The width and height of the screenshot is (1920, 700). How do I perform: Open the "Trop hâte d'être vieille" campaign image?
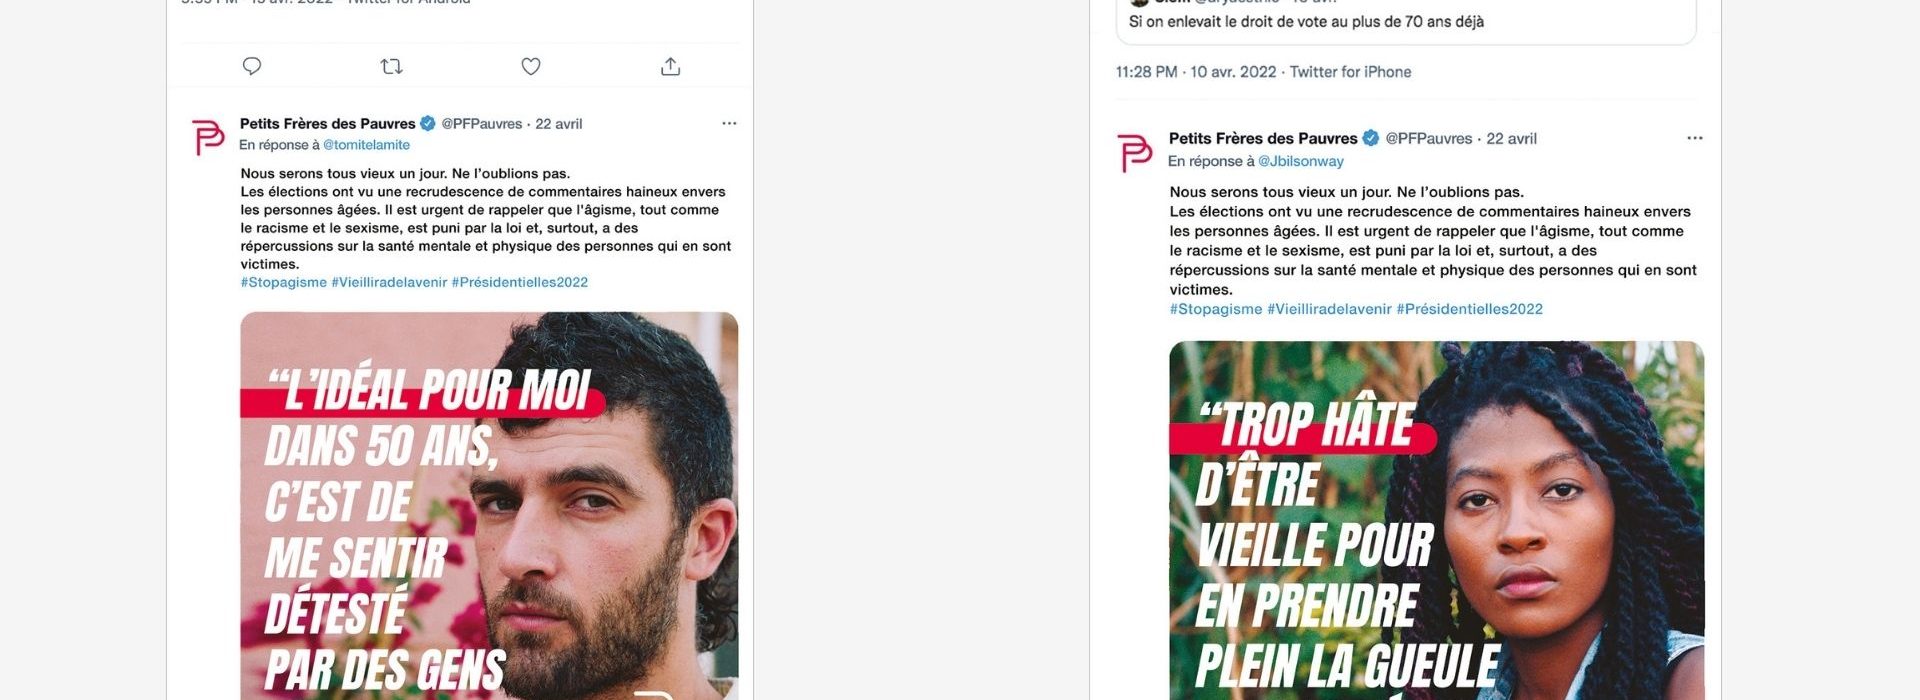click(x=1436, y=520)
